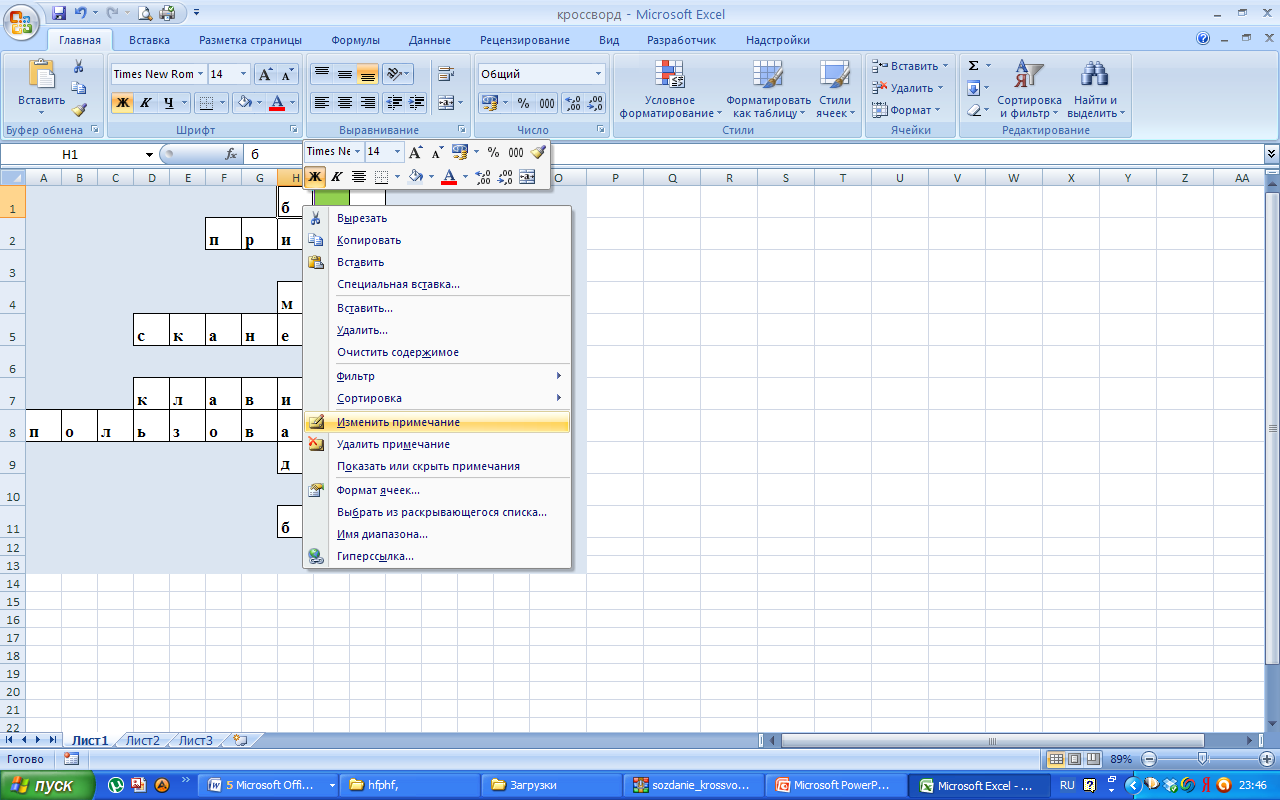
Task: Select Формат ячеек... in the context menu
Action: [x=436, y=490]
